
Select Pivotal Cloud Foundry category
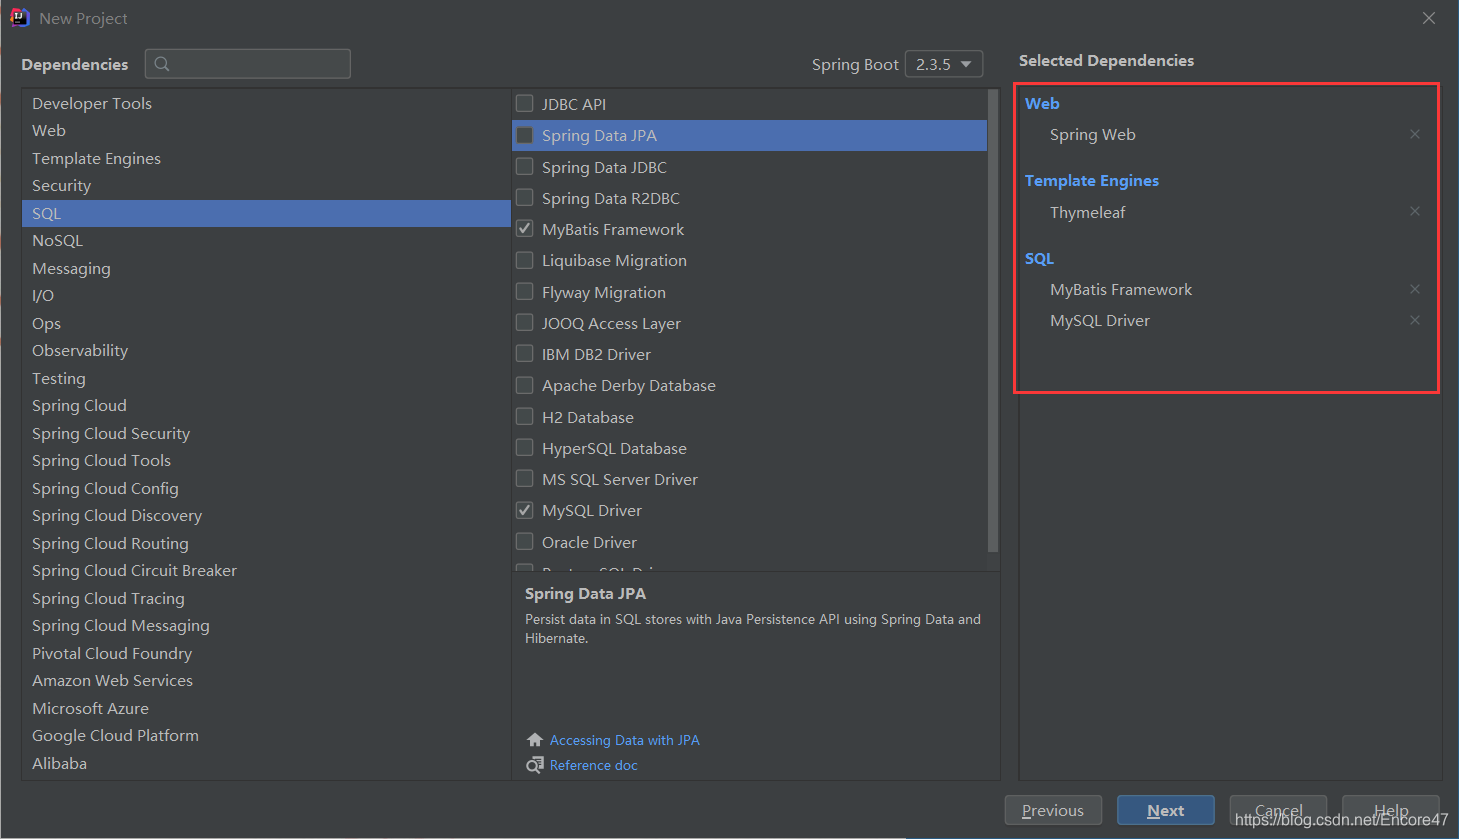[266, 653]
